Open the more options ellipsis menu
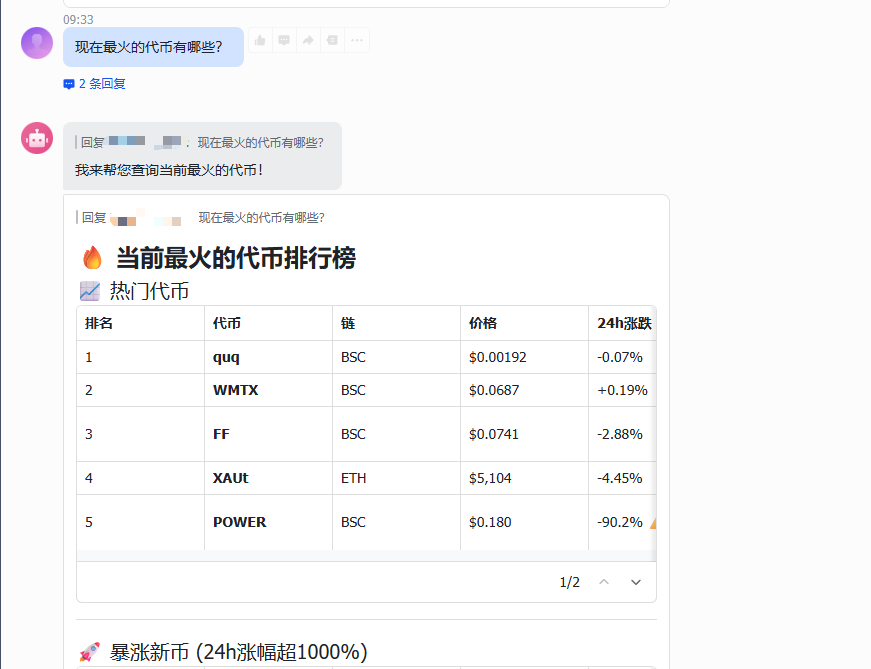Viewport: 871px width, 669px height. pos(356,40)
